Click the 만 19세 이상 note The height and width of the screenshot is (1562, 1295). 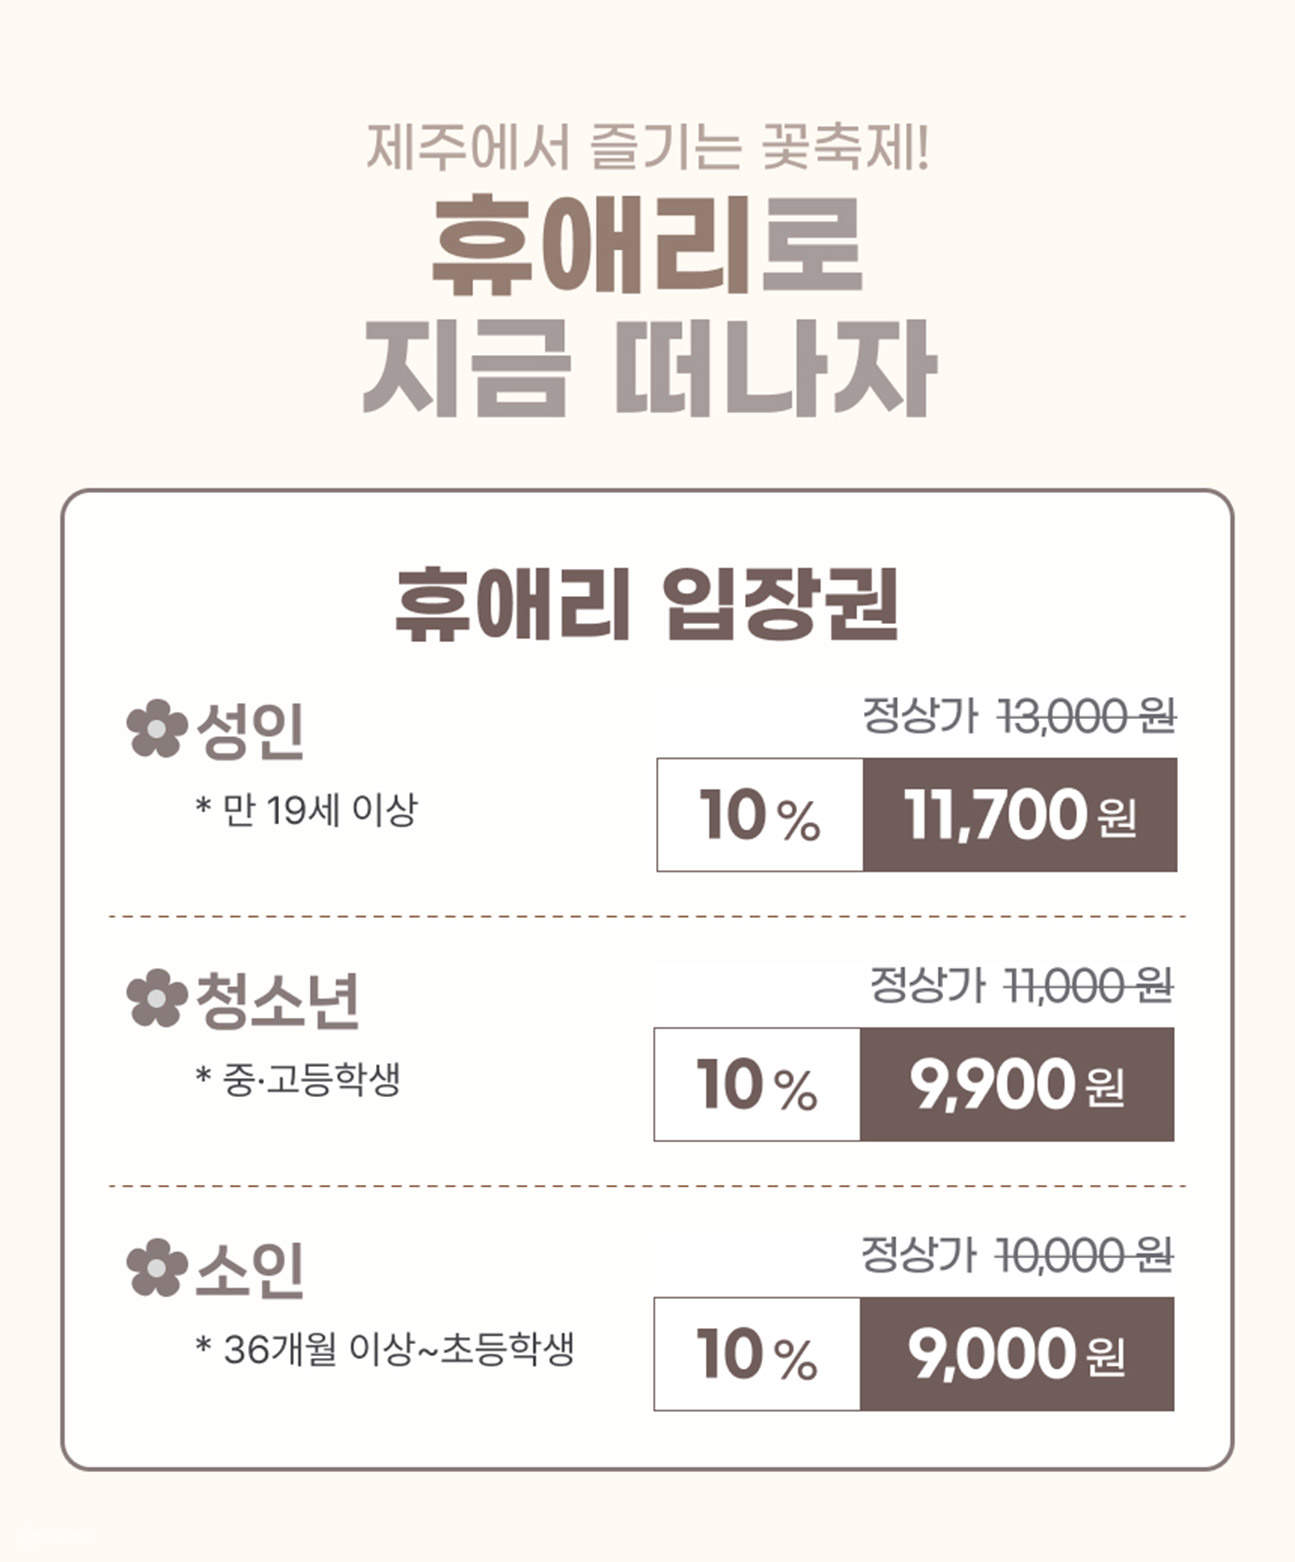(306, 810)
